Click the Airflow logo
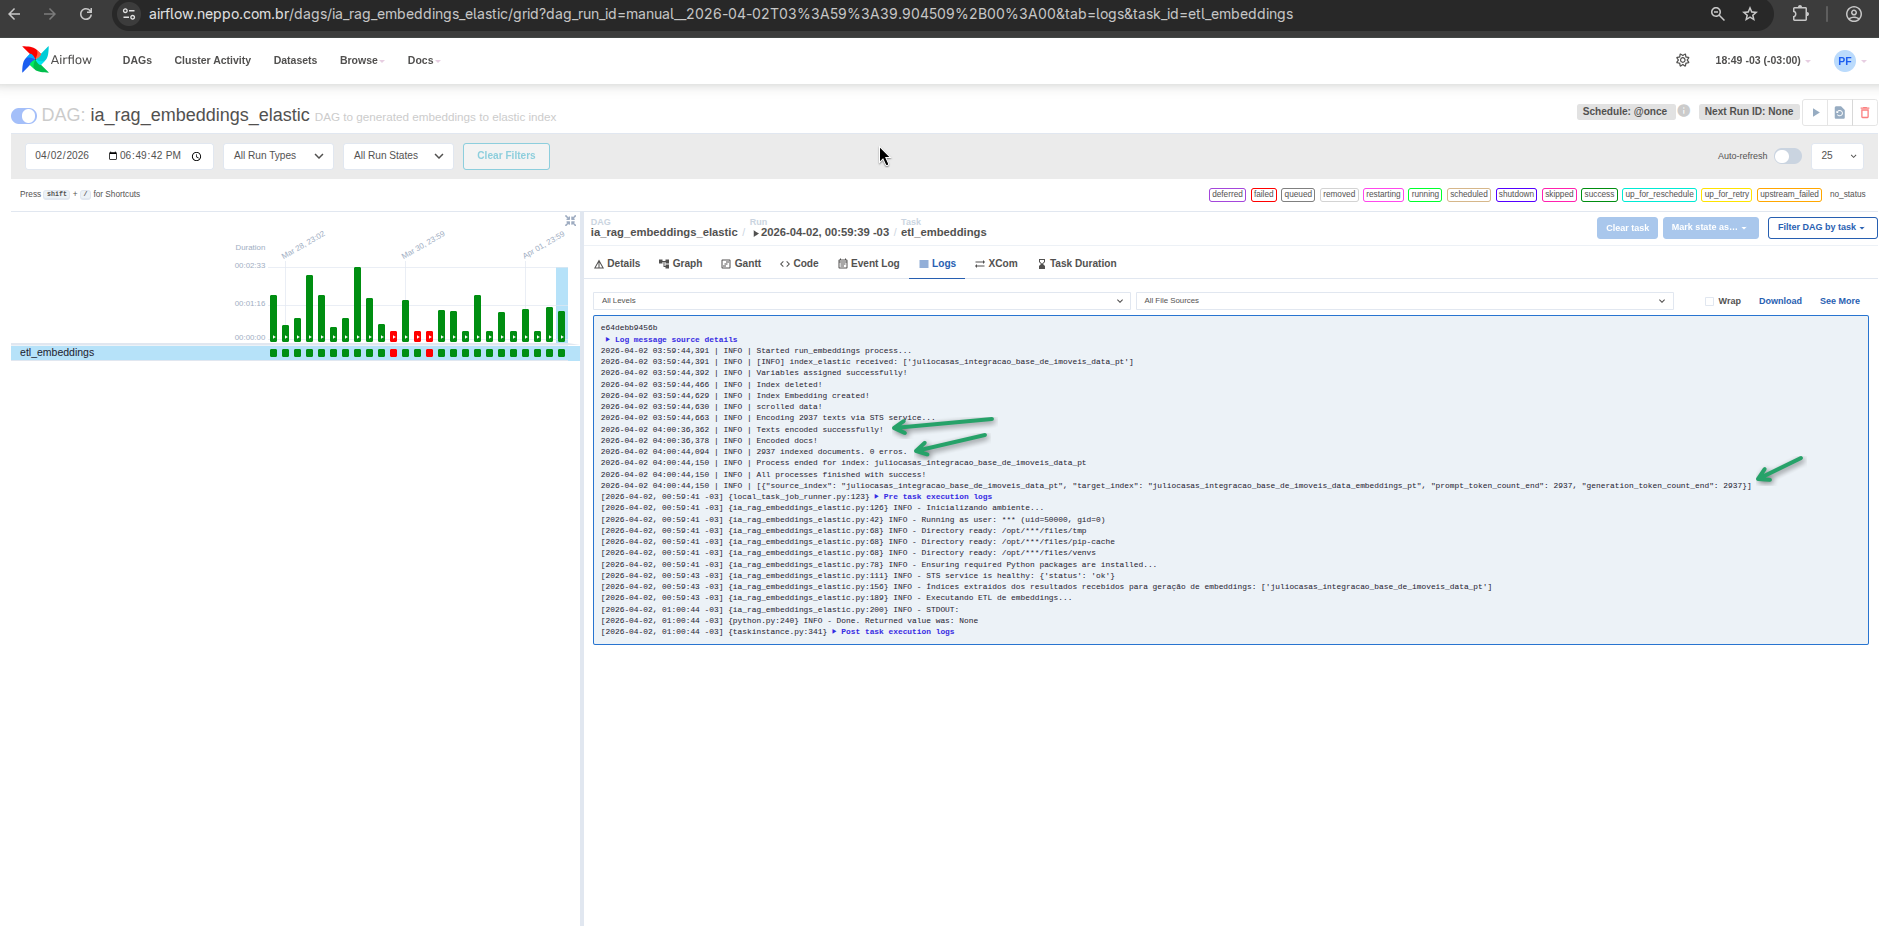The height and width of the screenshot is (926, 1879). tap(57, 60)
